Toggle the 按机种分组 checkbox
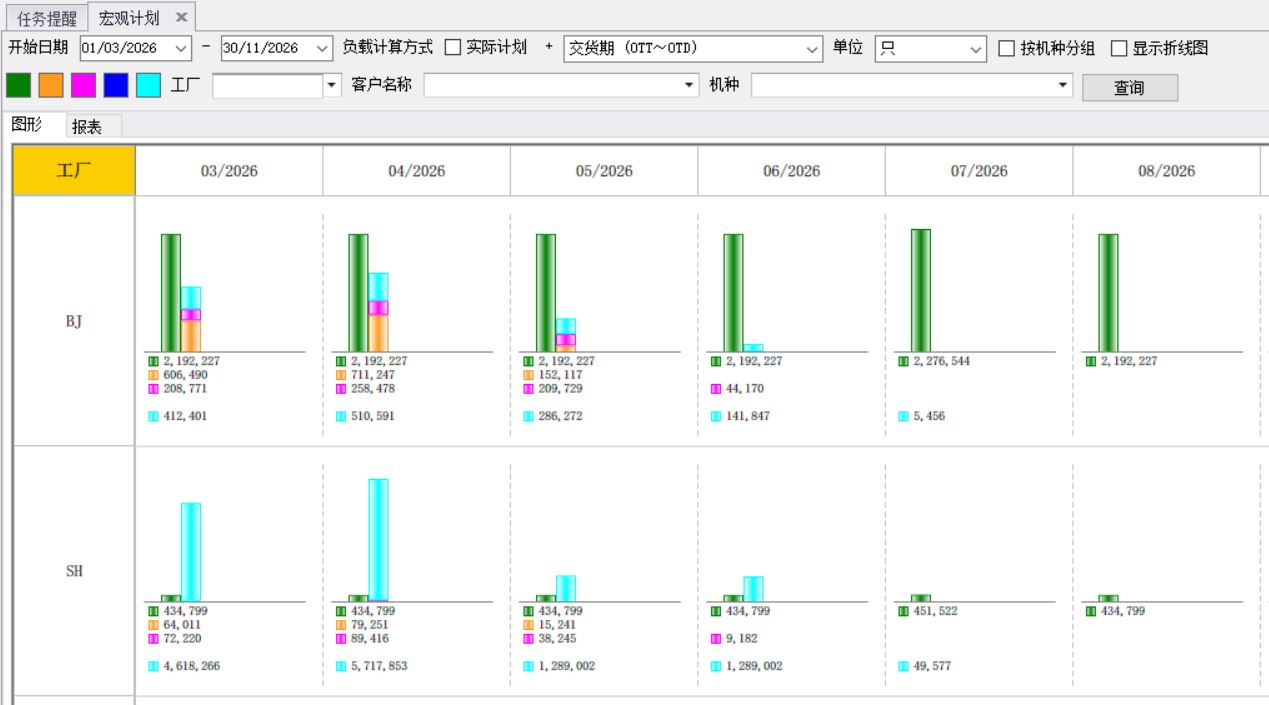Screen dimensions: 1269x705 [x=1007, y=48]
